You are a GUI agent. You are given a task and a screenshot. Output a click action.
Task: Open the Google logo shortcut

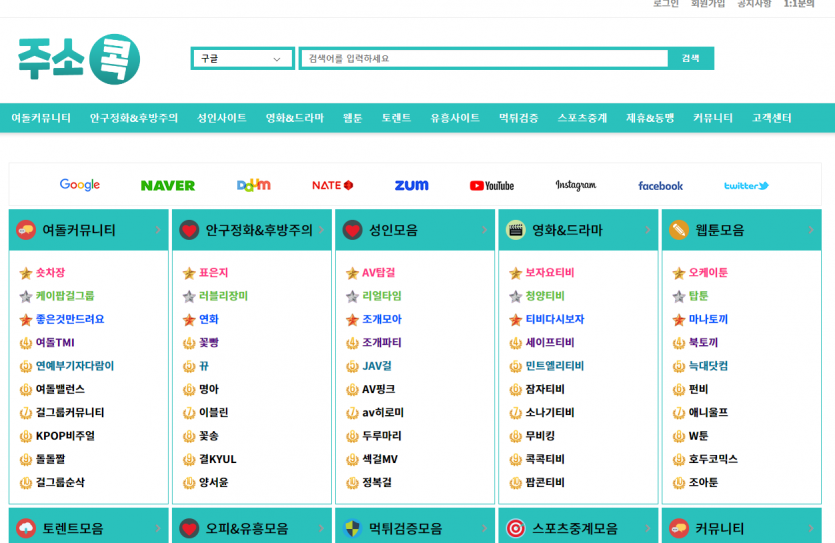point(80,185)
